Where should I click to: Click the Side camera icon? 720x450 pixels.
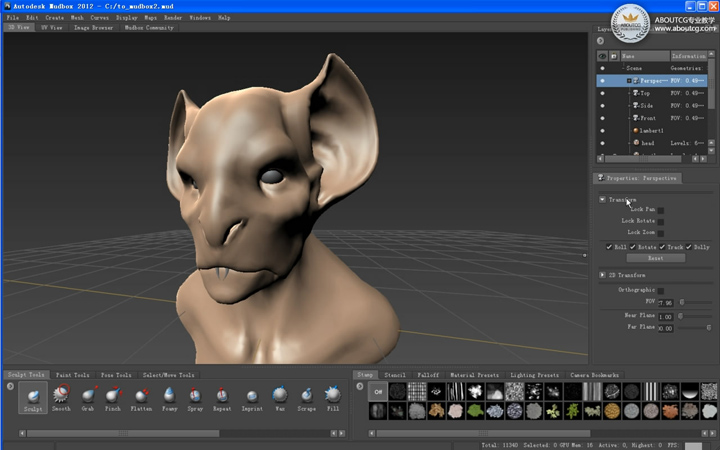636,105
